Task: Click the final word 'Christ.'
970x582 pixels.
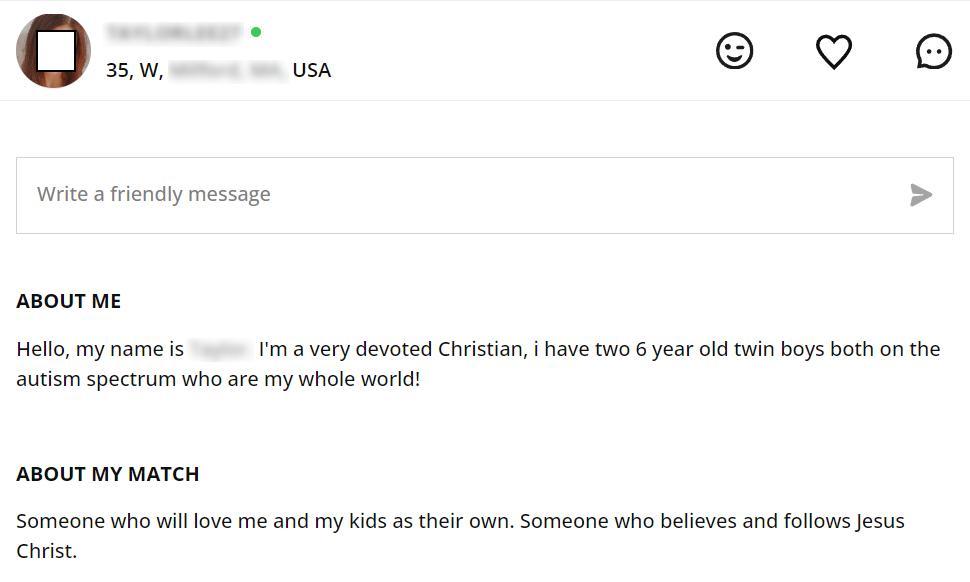Action: (46, 551)
